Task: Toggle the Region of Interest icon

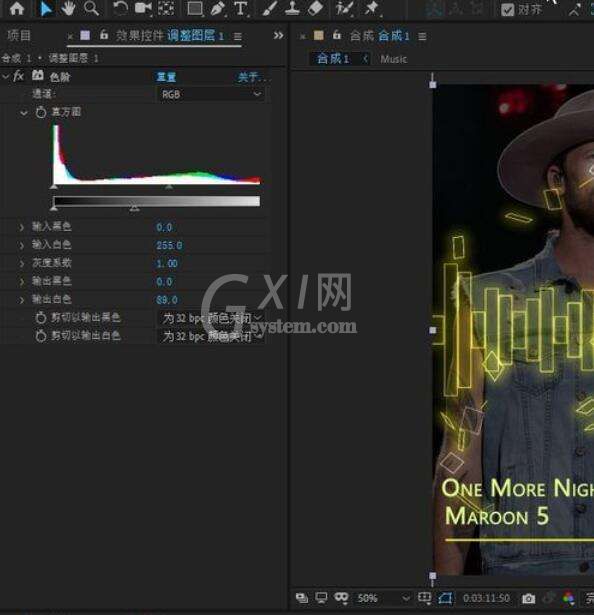Action: click(445, 598)
